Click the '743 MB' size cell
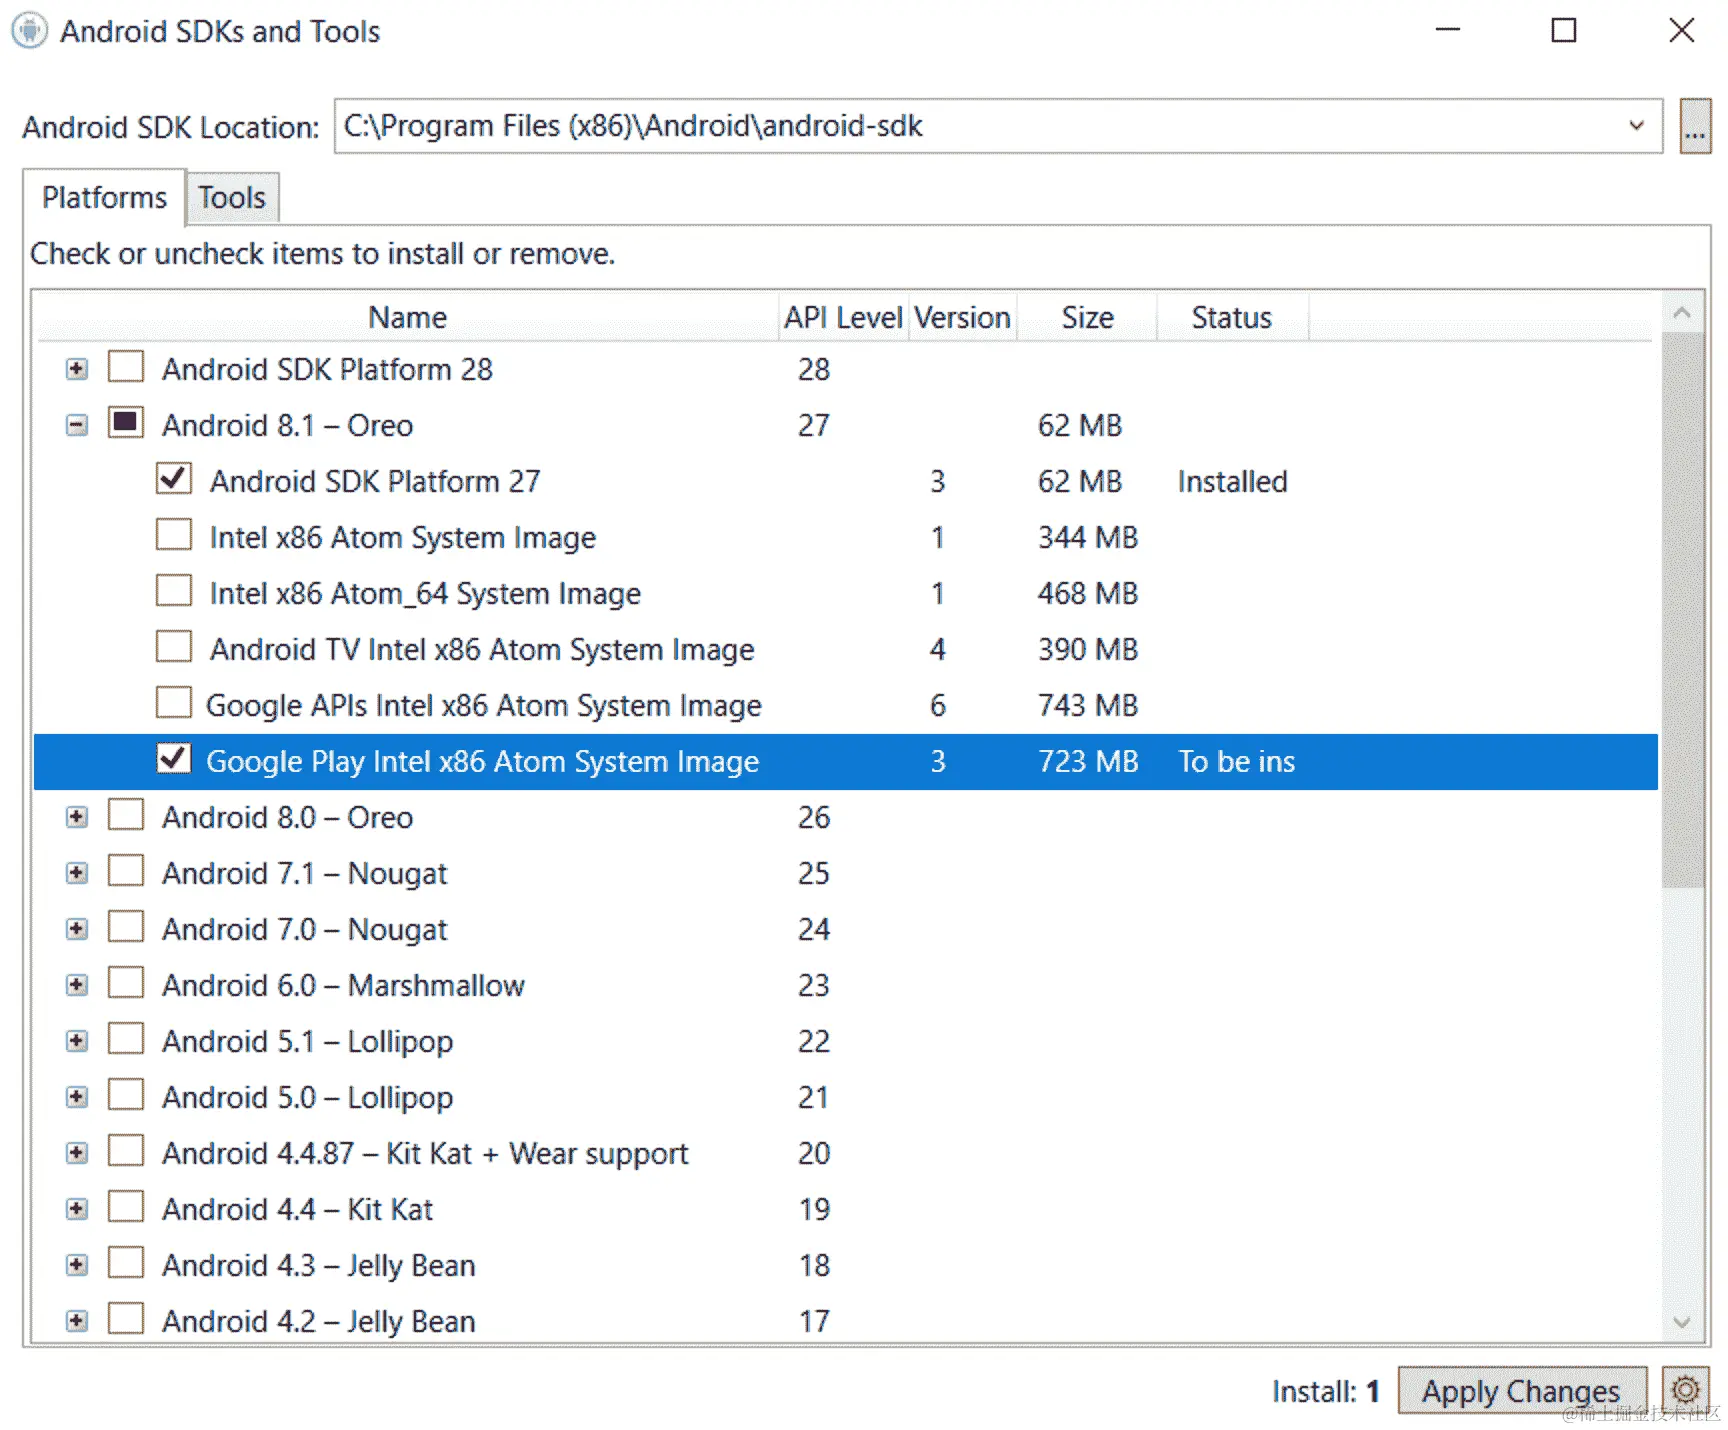 click(1088, 706)
